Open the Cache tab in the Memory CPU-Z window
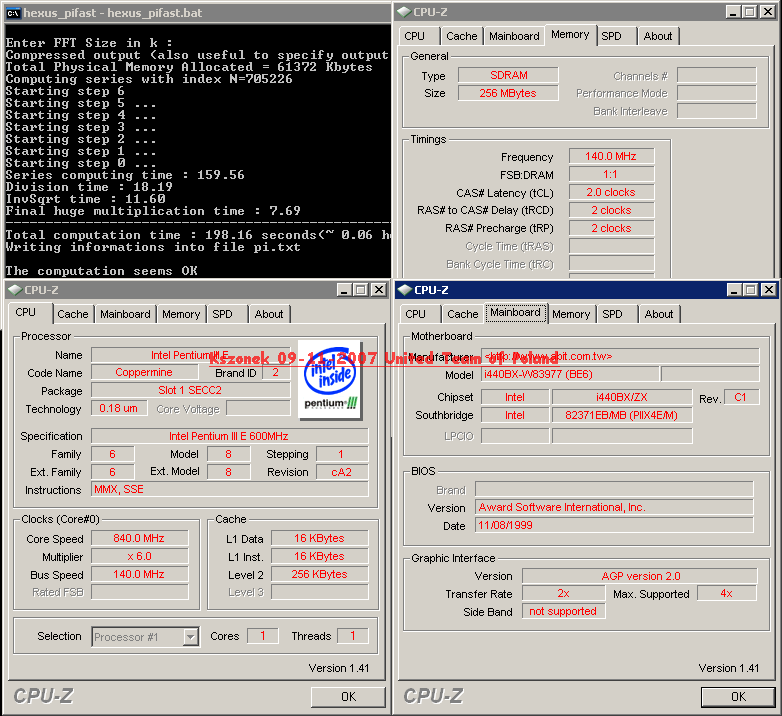The image size is (782, 716). click(461, 36)
